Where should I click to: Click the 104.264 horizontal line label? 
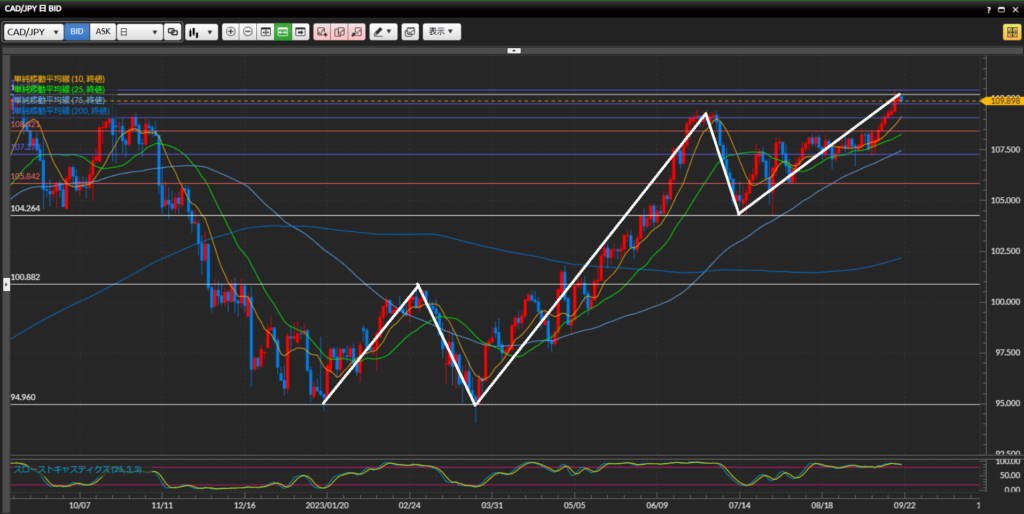click(25, 209)
